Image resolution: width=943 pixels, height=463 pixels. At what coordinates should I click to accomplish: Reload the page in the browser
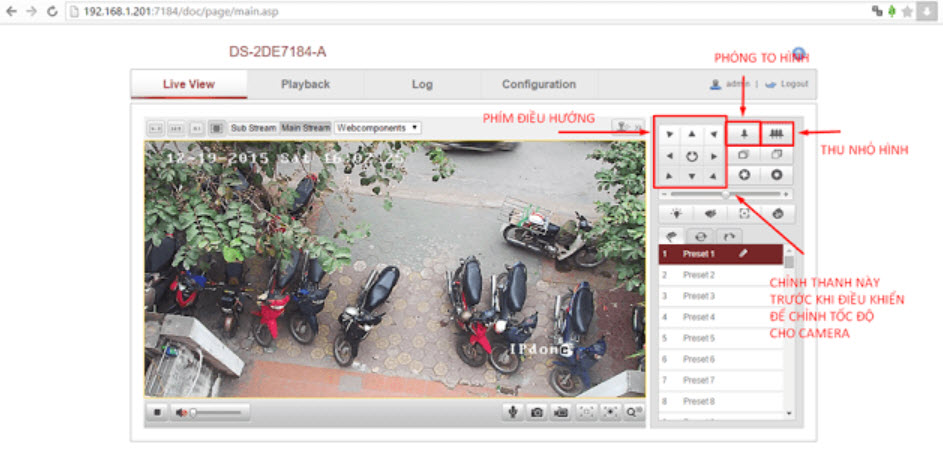tap(52, 11)
